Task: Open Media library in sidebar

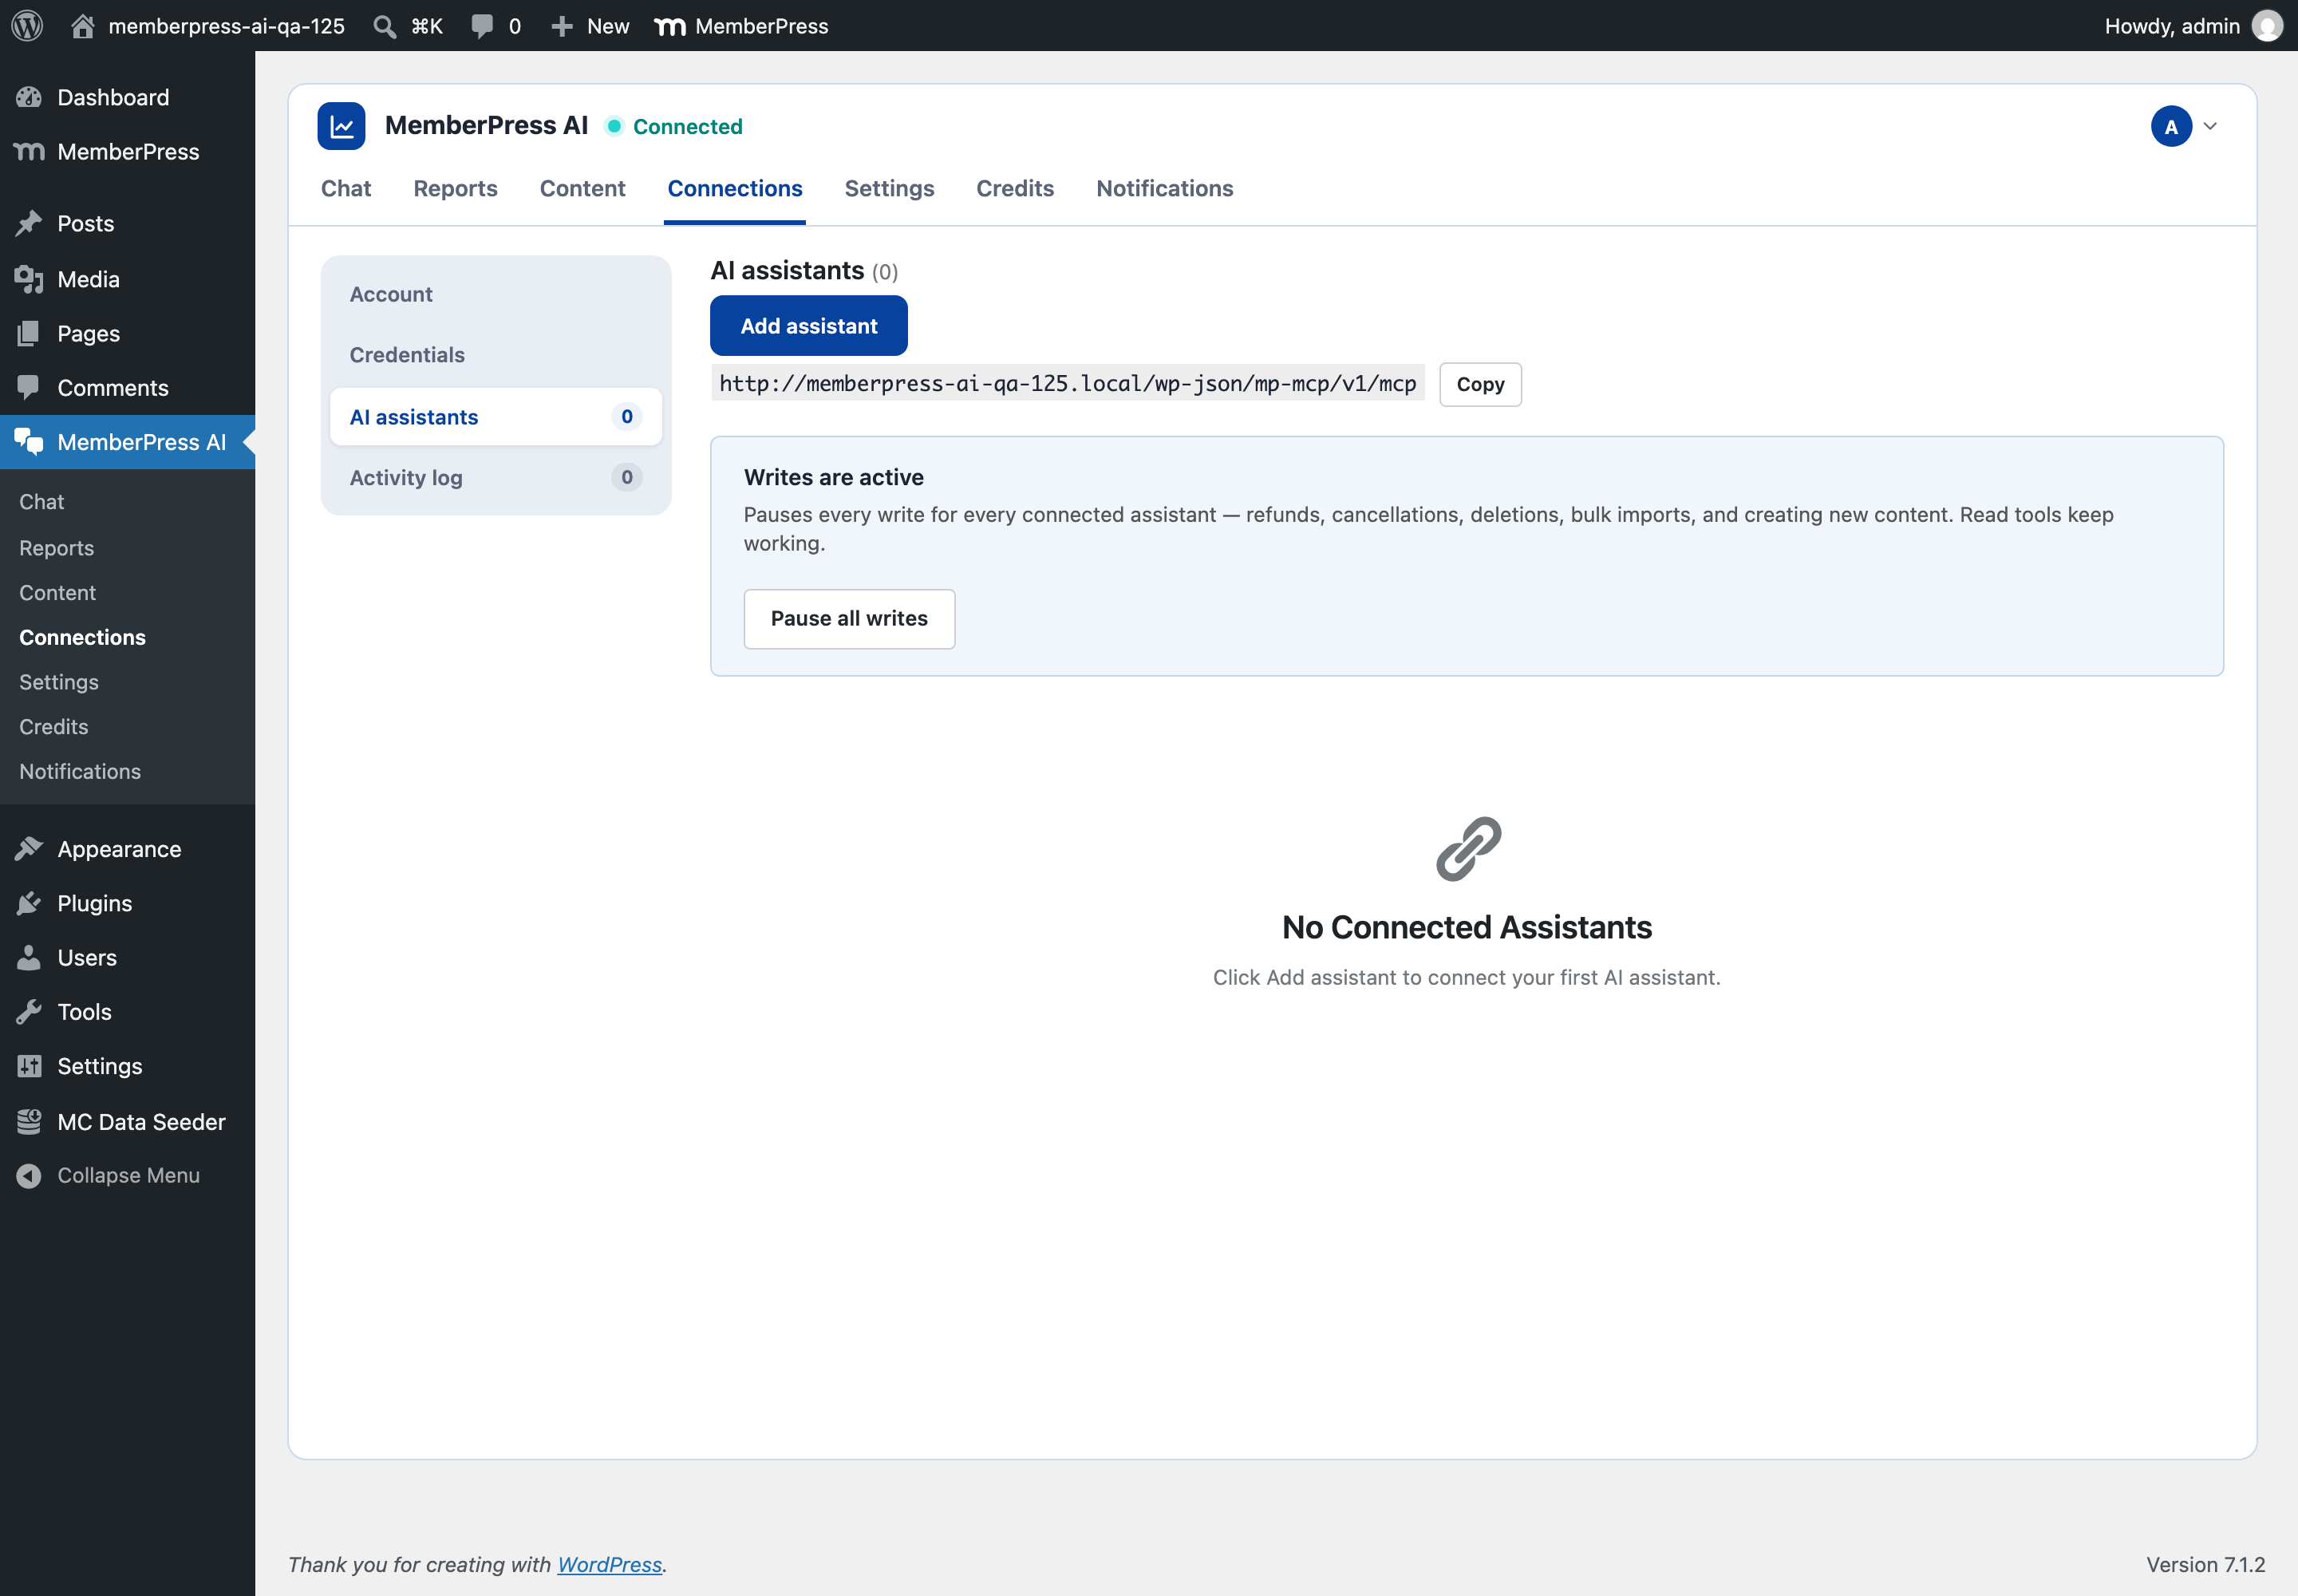Action: coord(127,279)
